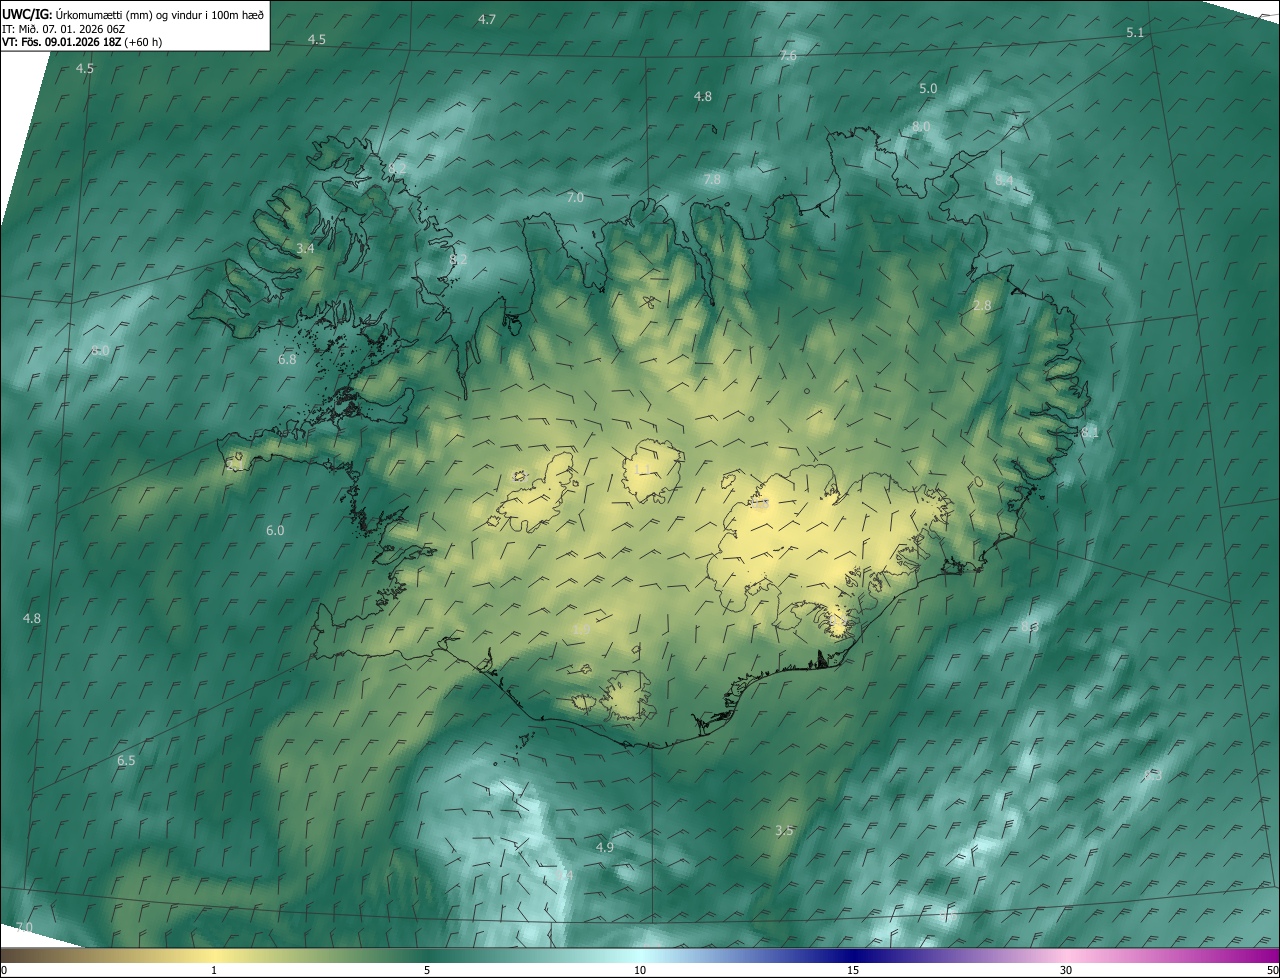Click the 7.6 value label on the map
This screenshot has width=1280, height=978.
[788, 56]
